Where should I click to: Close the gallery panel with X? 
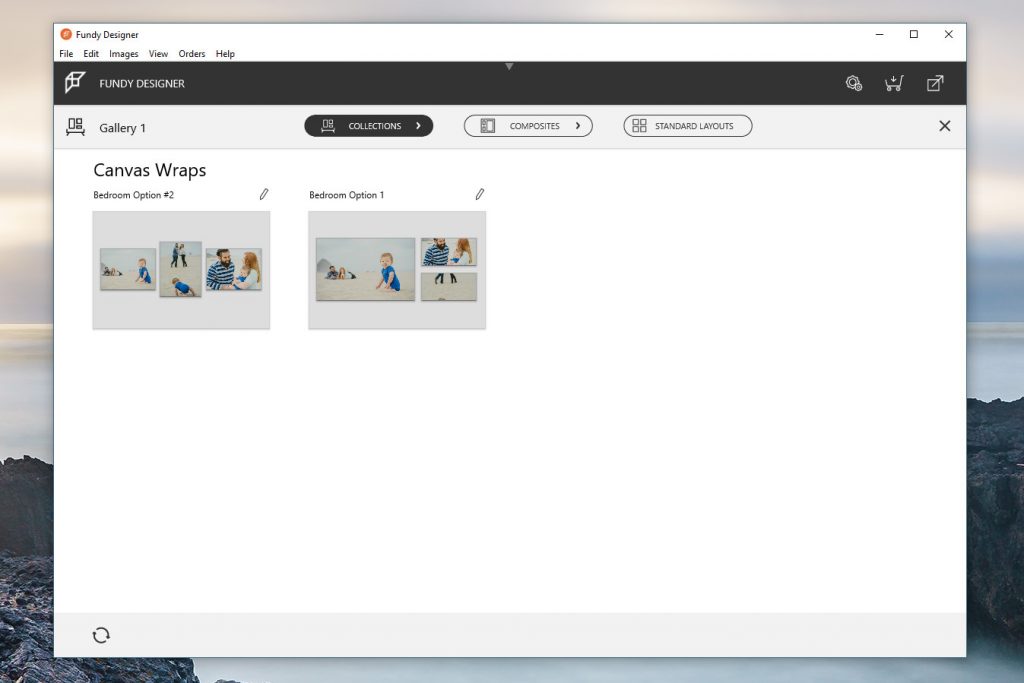[944, 126]
